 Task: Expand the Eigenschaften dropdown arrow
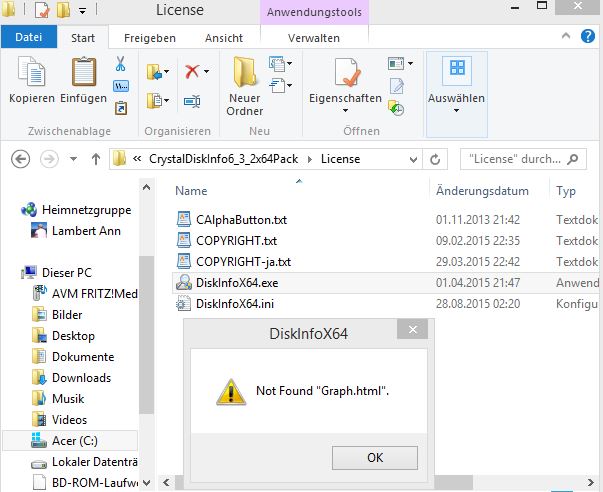pyautogui.click(x=345, y=111)
